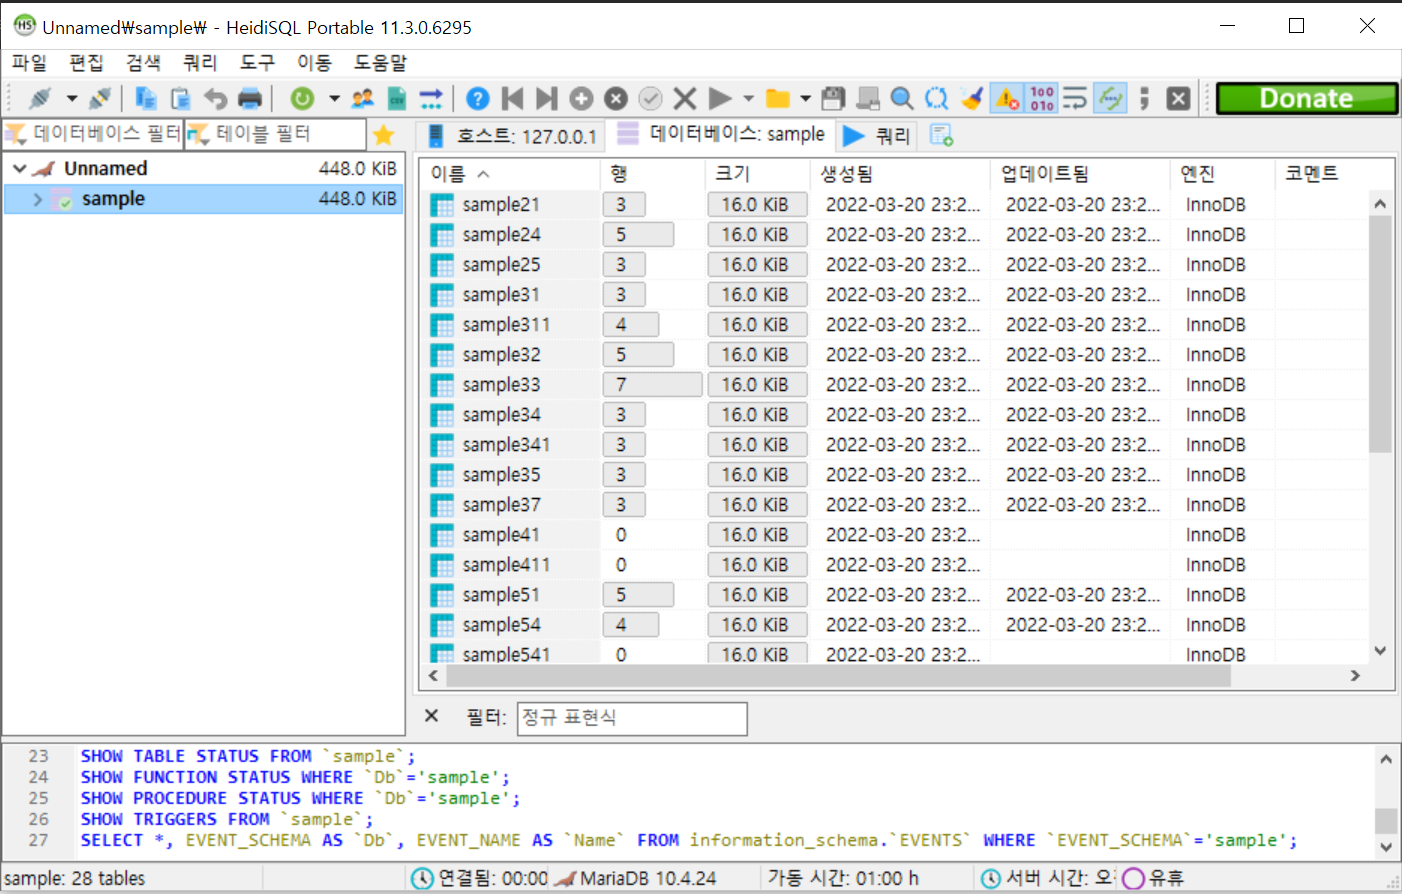Click the print icon

(x=250, y=98)
